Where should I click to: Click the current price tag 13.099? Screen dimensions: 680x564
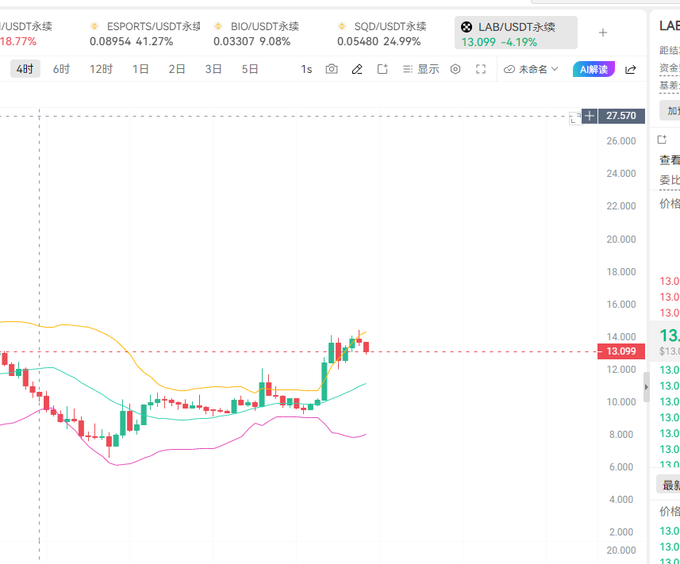(x=621, y=351)
